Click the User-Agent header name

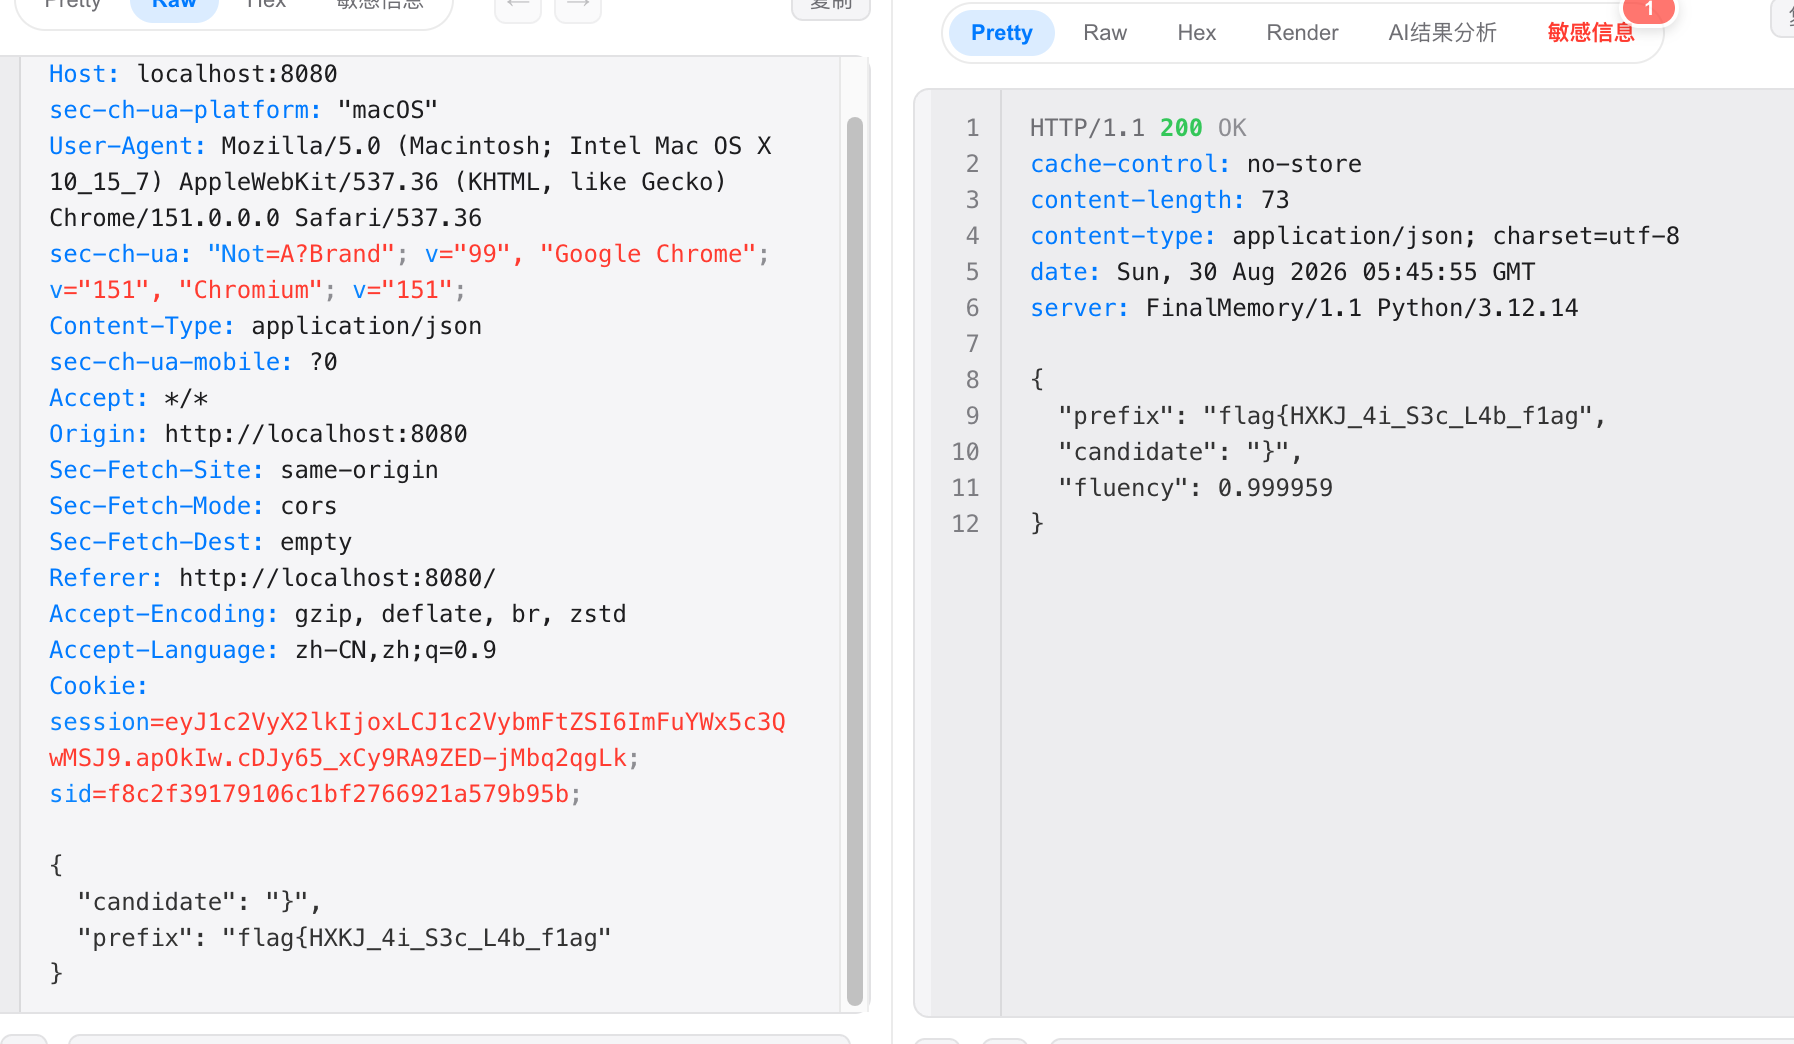coord(127,146)
